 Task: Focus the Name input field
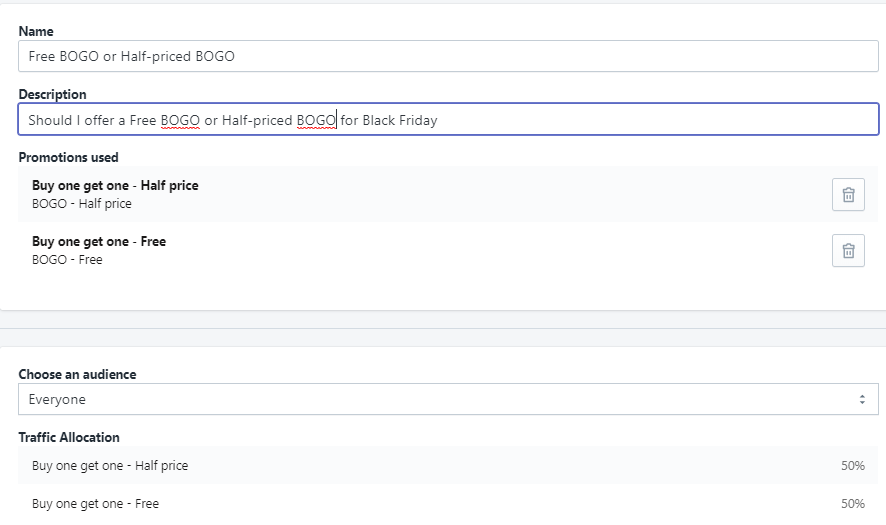(x=448, y=56)
